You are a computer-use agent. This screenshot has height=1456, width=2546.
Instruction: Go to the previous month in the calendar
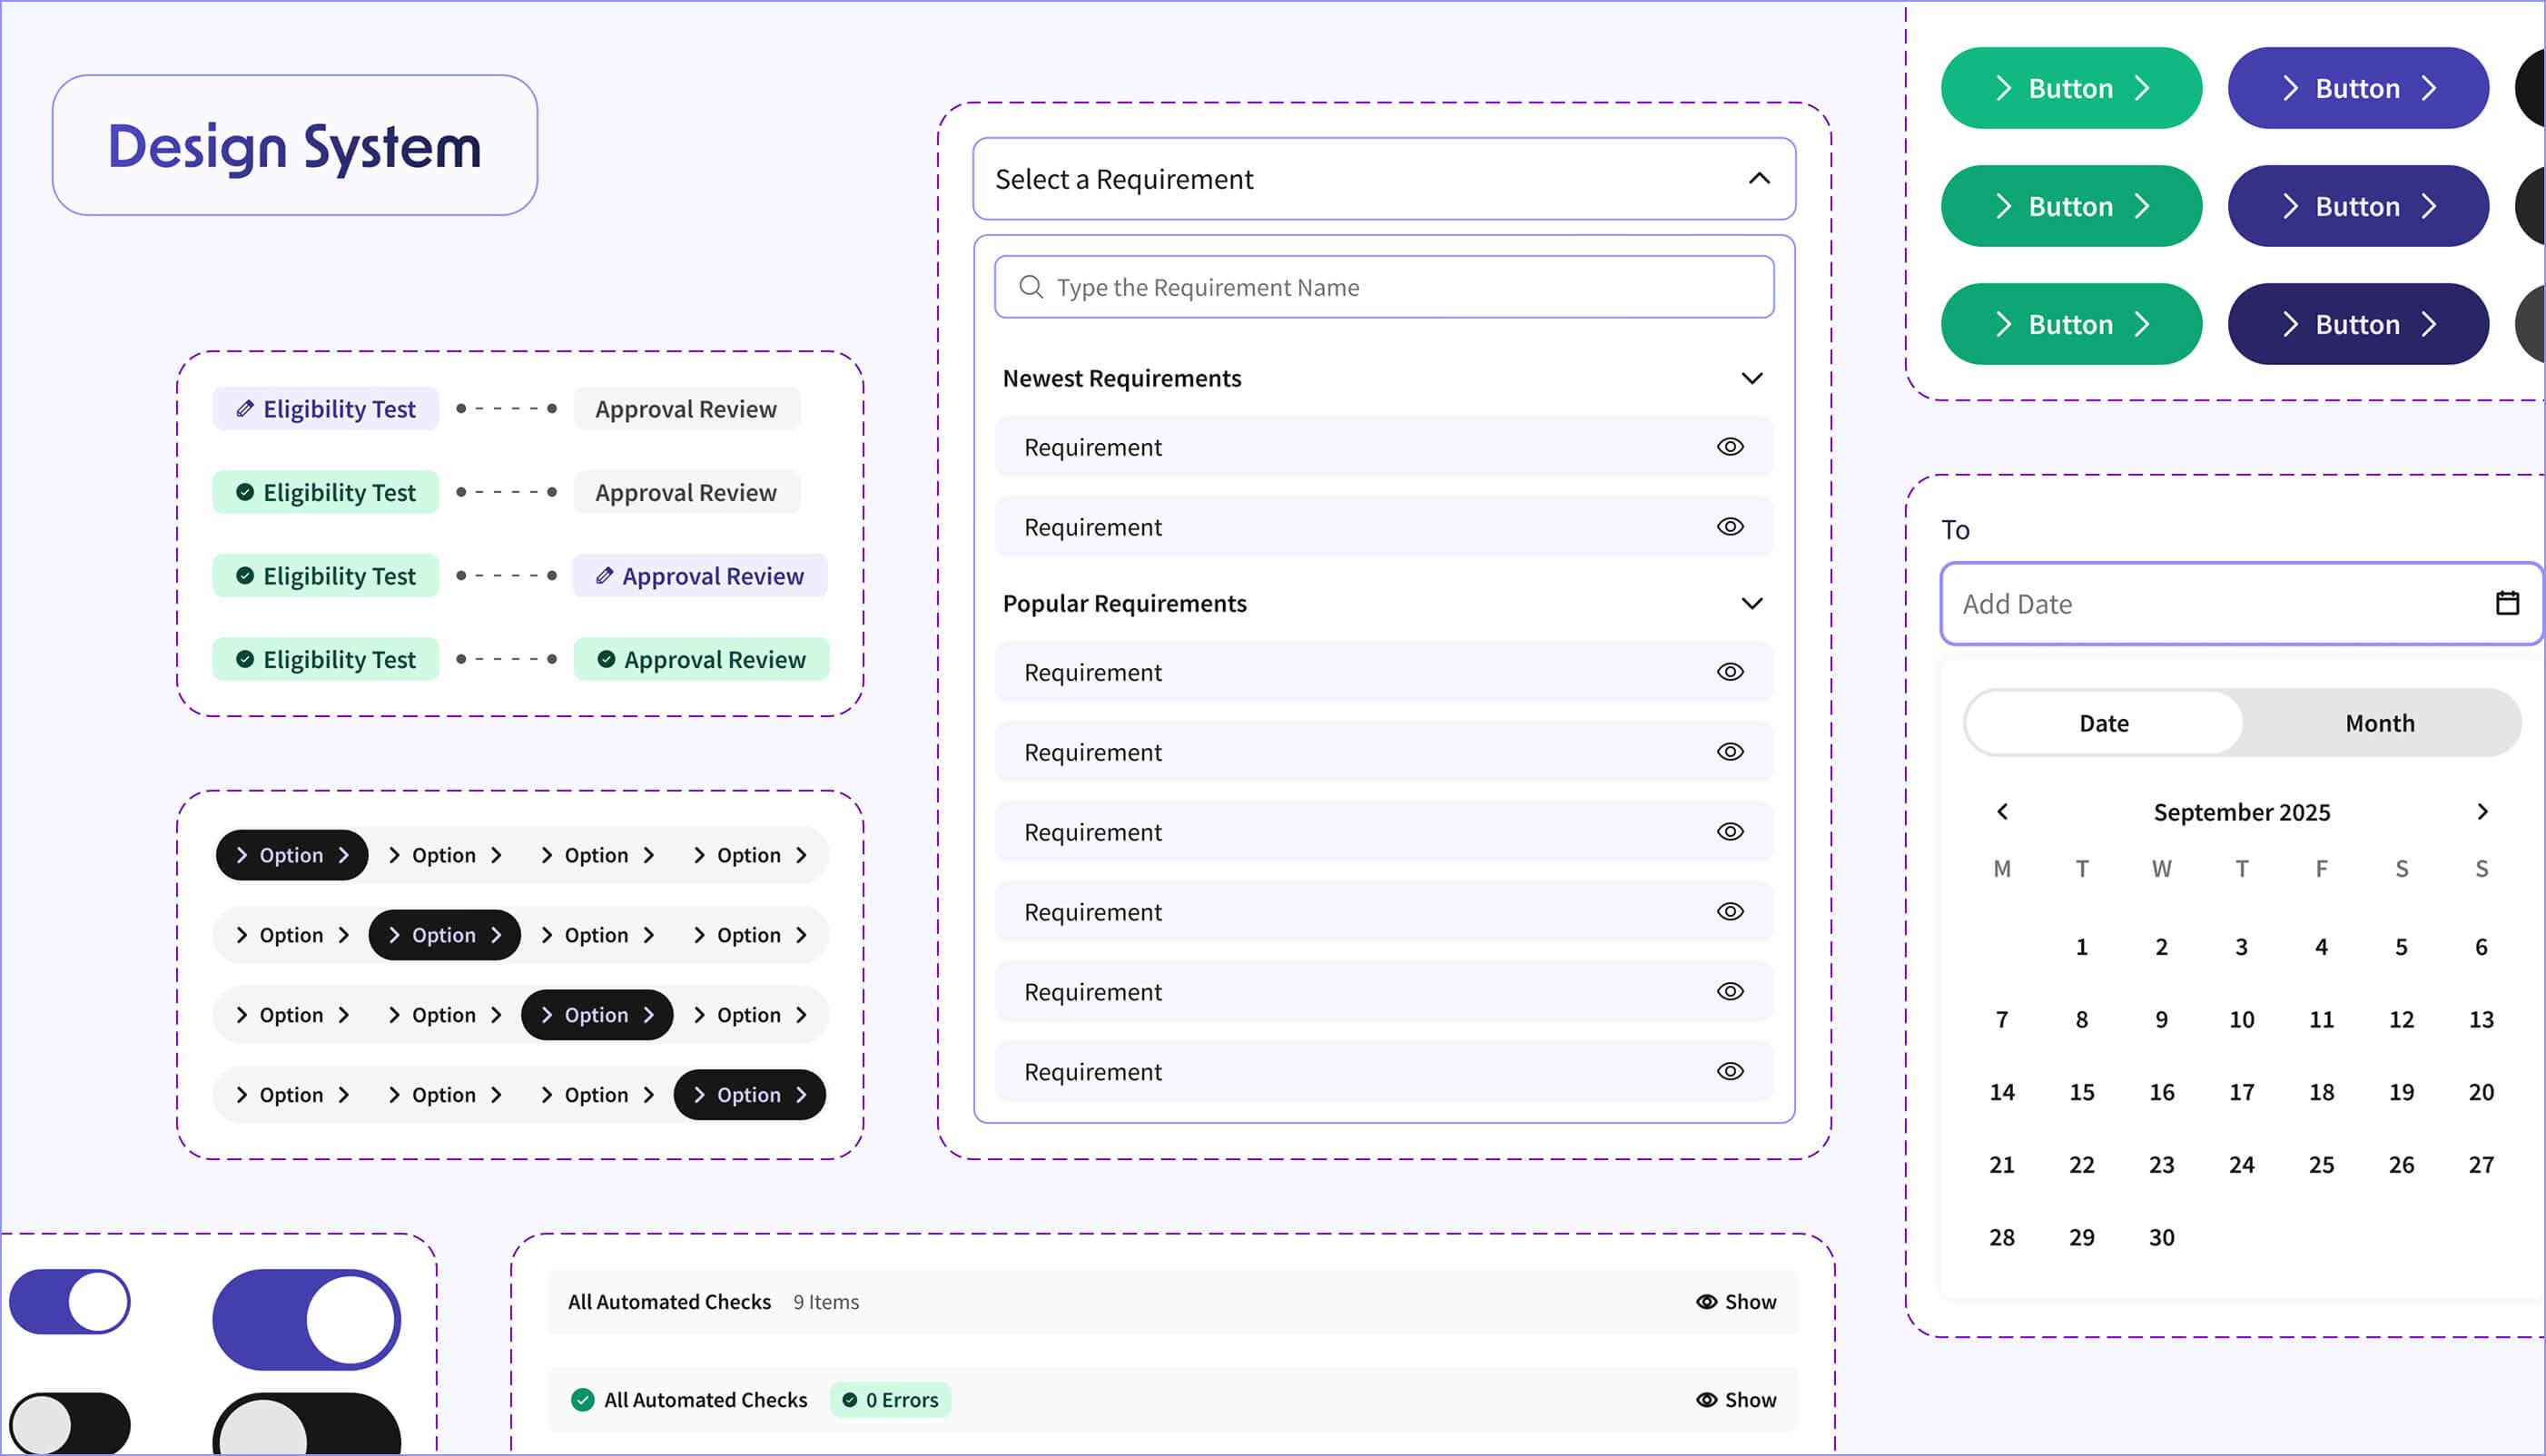pyautogui.click(x=2002, y=812)
